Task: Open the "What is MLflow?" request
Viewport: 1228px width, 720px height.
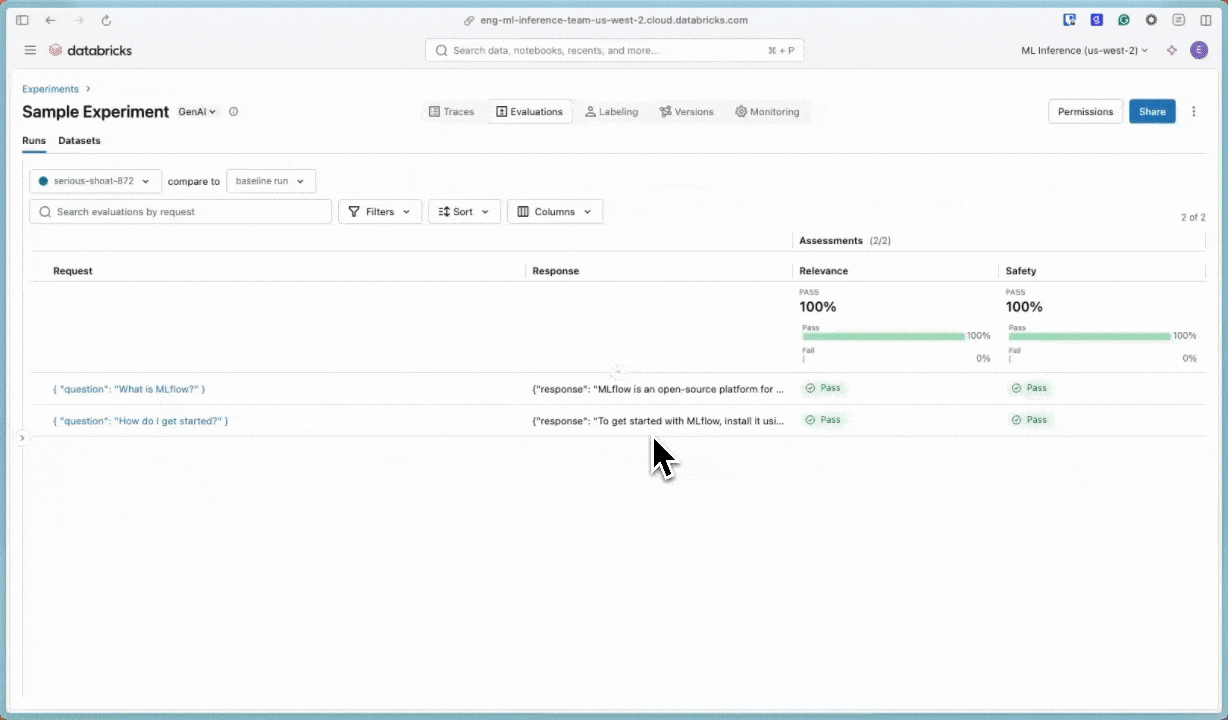Action: pyautogui.click(x=129, y=389)
